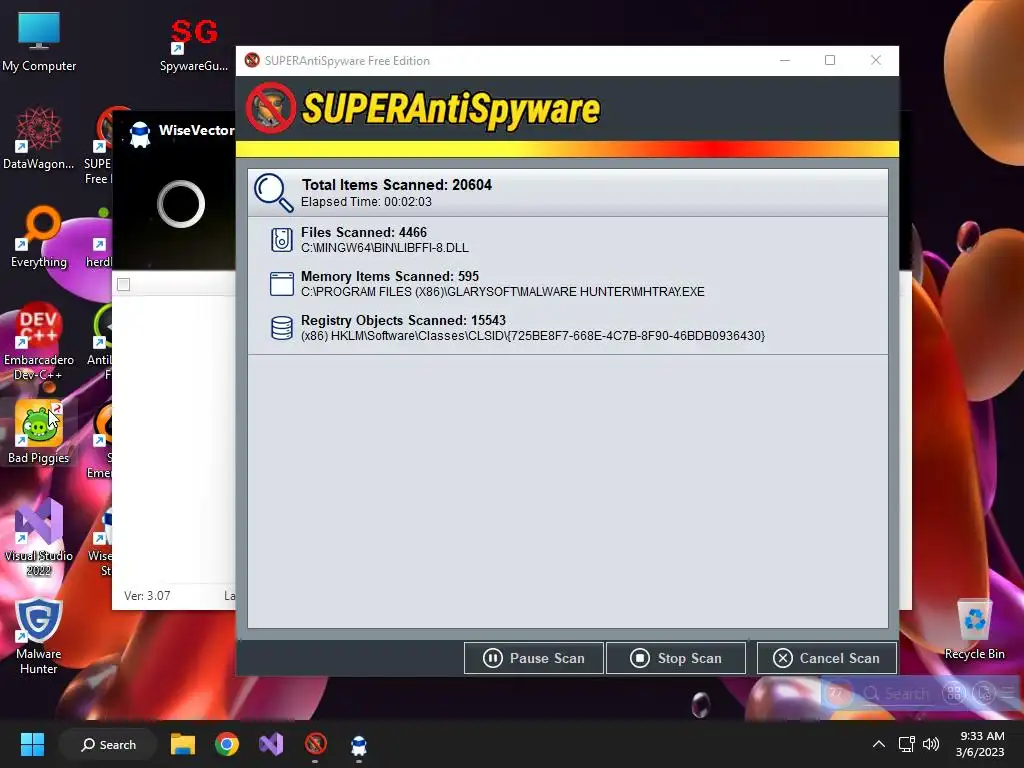Close the SUPERAntiSpyware window
Image resolution: width=1024 pixels, height=768 pixels.
tap(876, 60)
